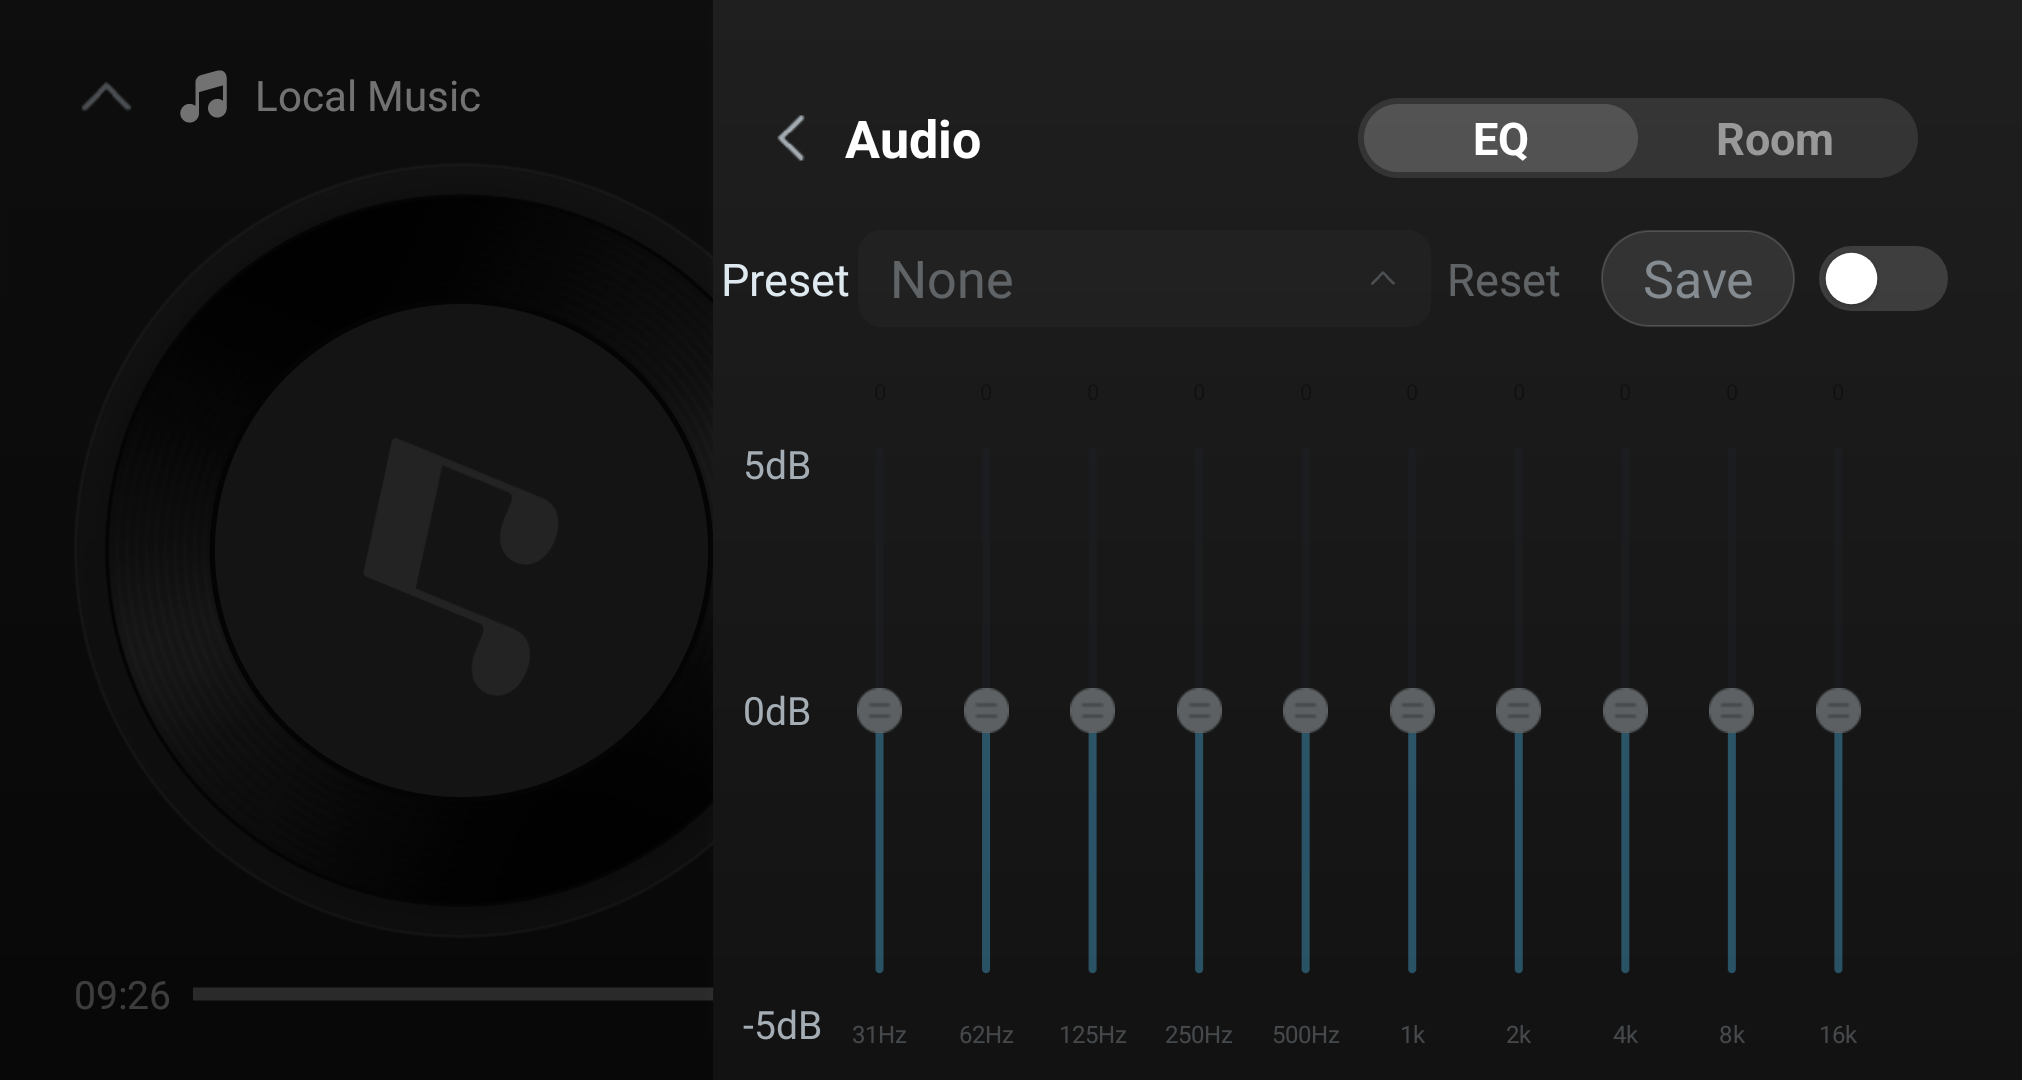Click the 250Hz slider handle

point(1199,710)
